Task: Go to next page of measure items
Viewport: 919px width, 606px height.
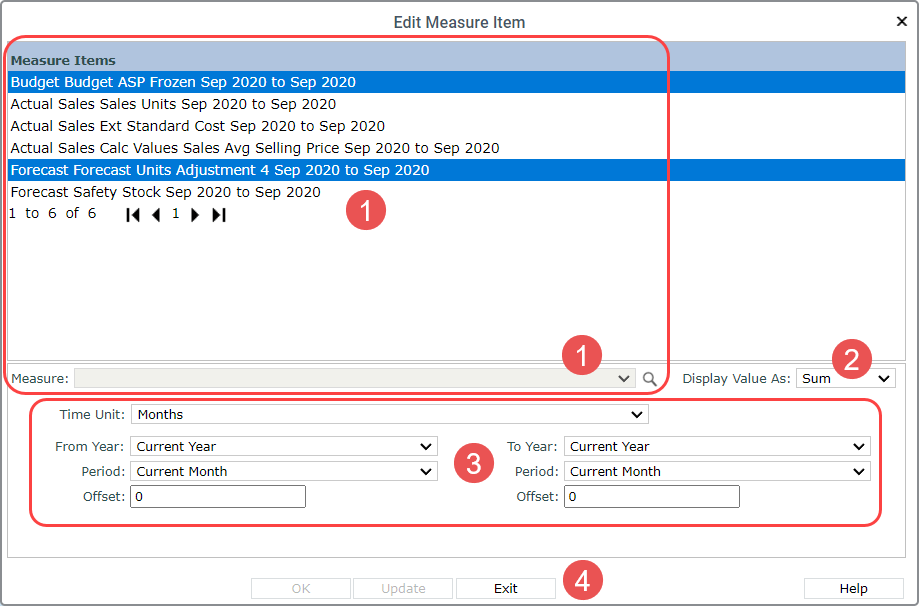Action: tap(195, 215)
